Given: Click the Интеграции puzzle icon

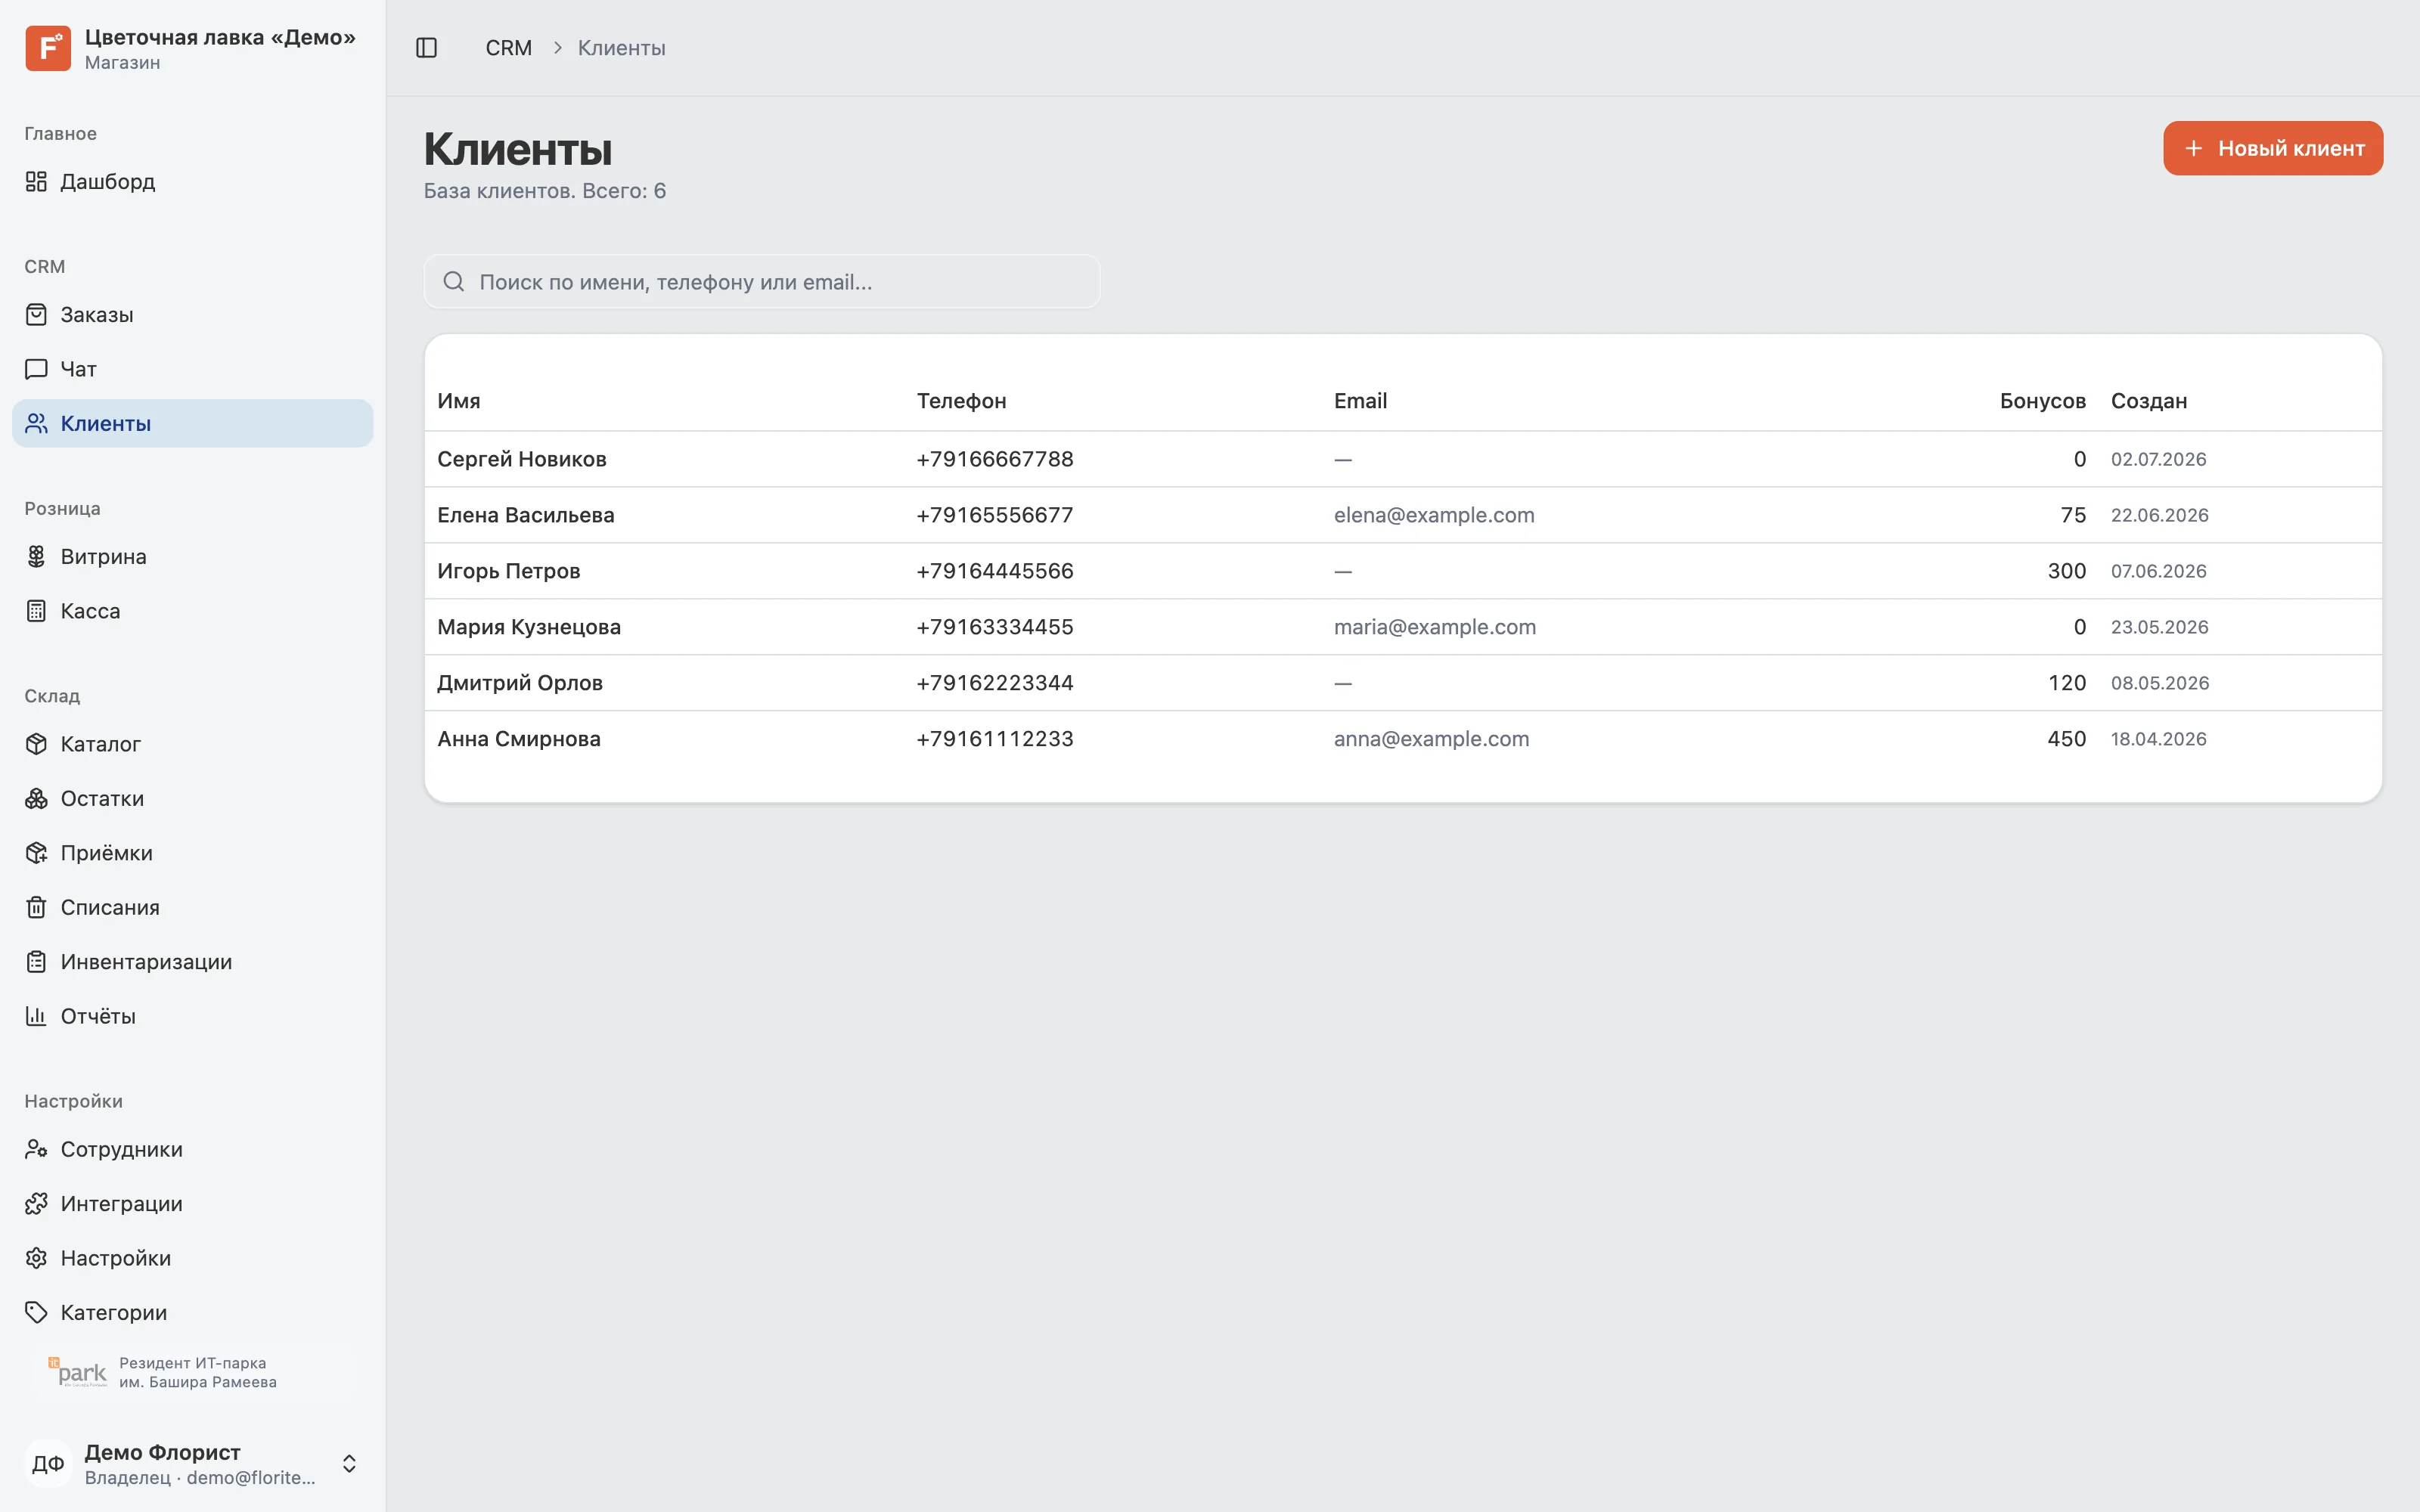Looking at the screenshot, I should 36,1203.
